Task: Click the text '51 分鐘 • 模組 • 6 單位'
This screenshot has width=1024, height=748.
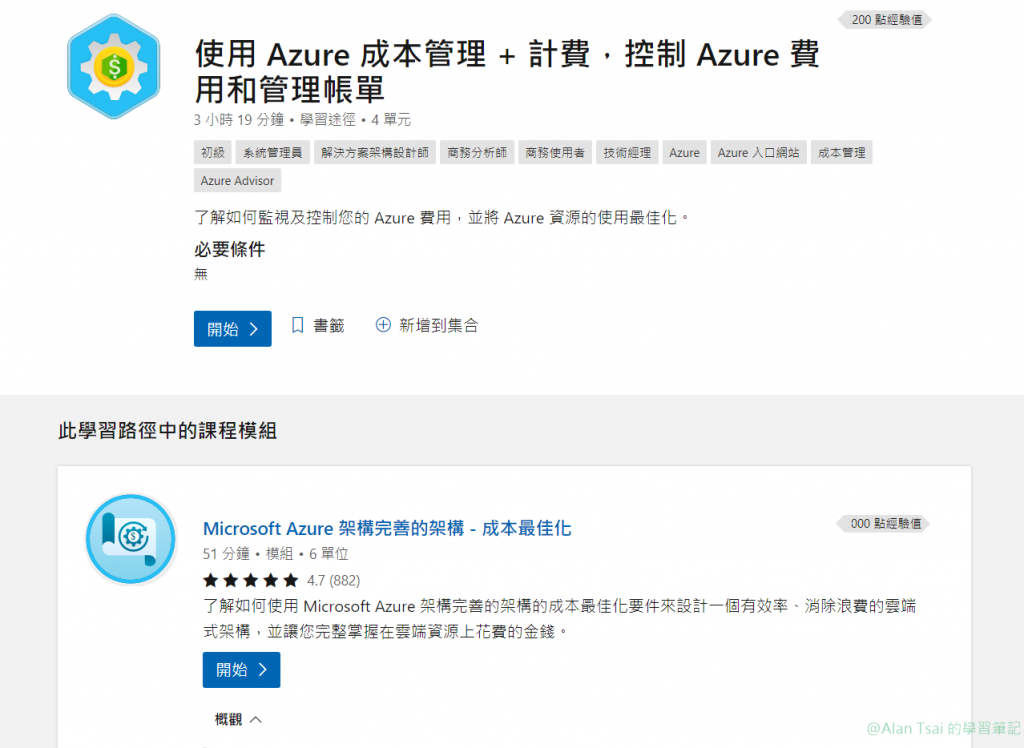Action: click(276, 554)
